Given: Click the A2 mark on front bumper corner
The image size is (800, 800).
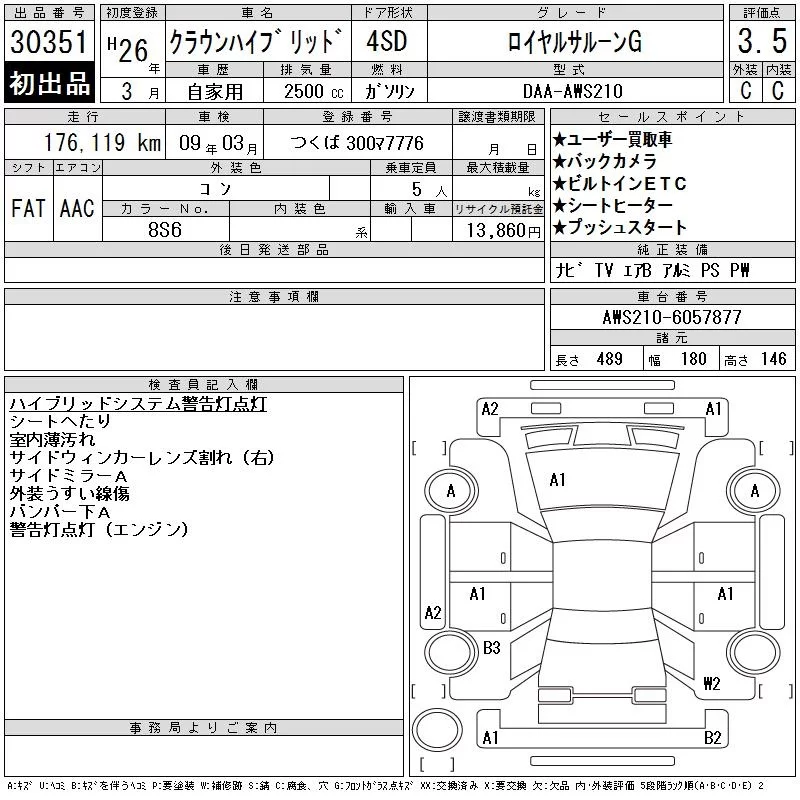Looking at the screenshot, I should pyautogui.click(x=490, y=409).
